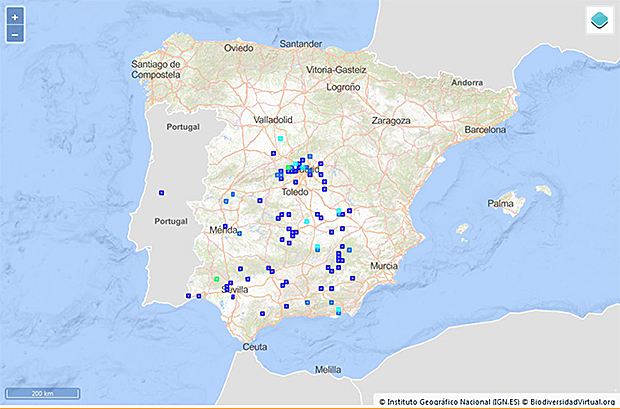Click the Palma label on Mallorca

pos(500,203)
